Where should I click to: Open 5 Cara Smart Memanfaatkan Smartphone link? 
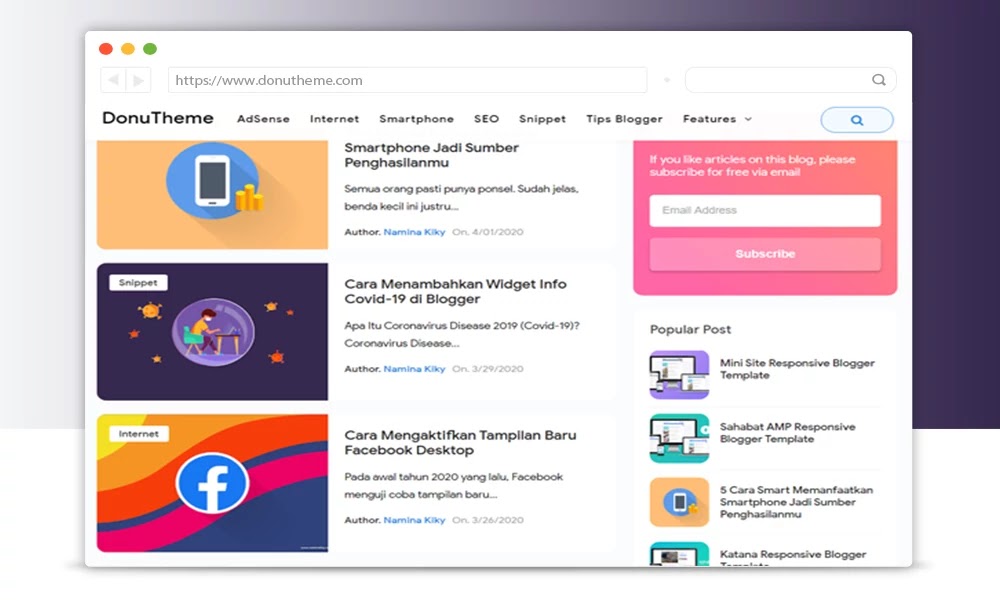797,502
